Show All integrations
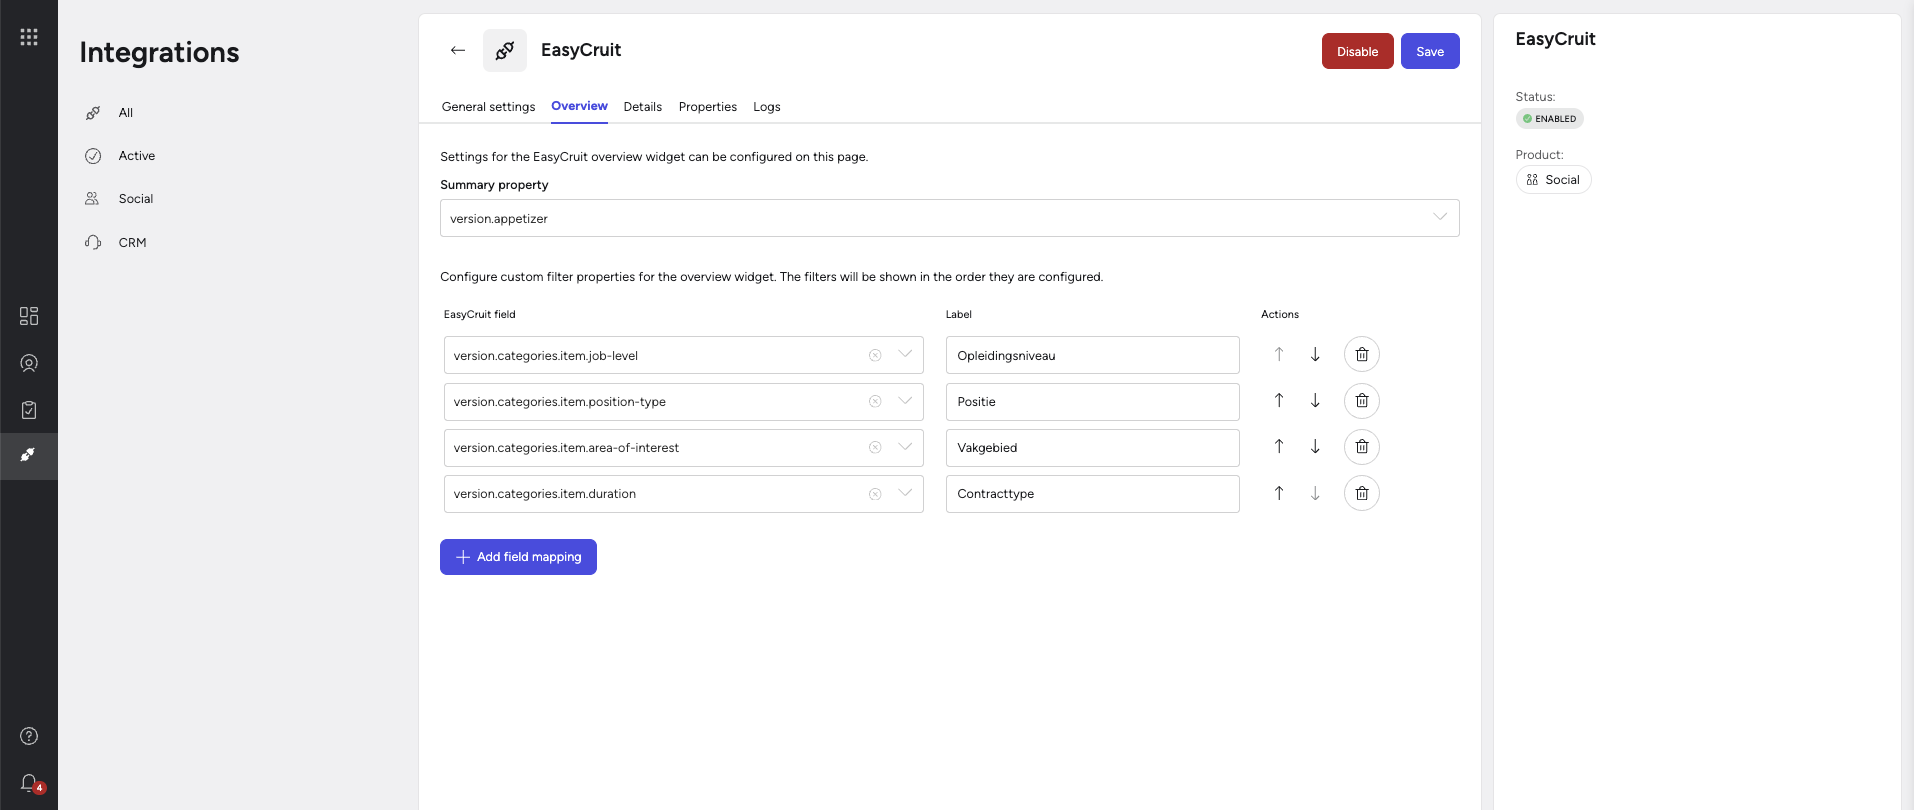Viewport: 1914px width, 810px height. click(125, 113)
